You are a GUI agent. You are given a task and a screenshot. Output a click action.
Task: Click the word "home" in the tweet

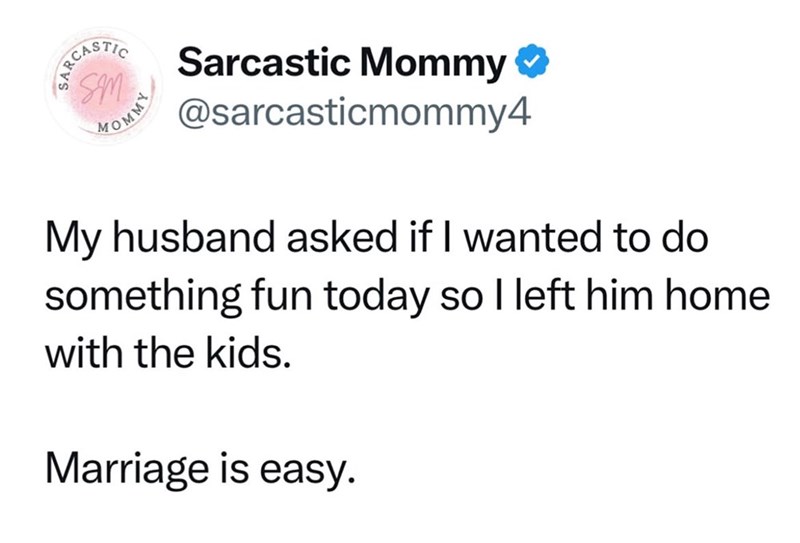pos(713,298)
